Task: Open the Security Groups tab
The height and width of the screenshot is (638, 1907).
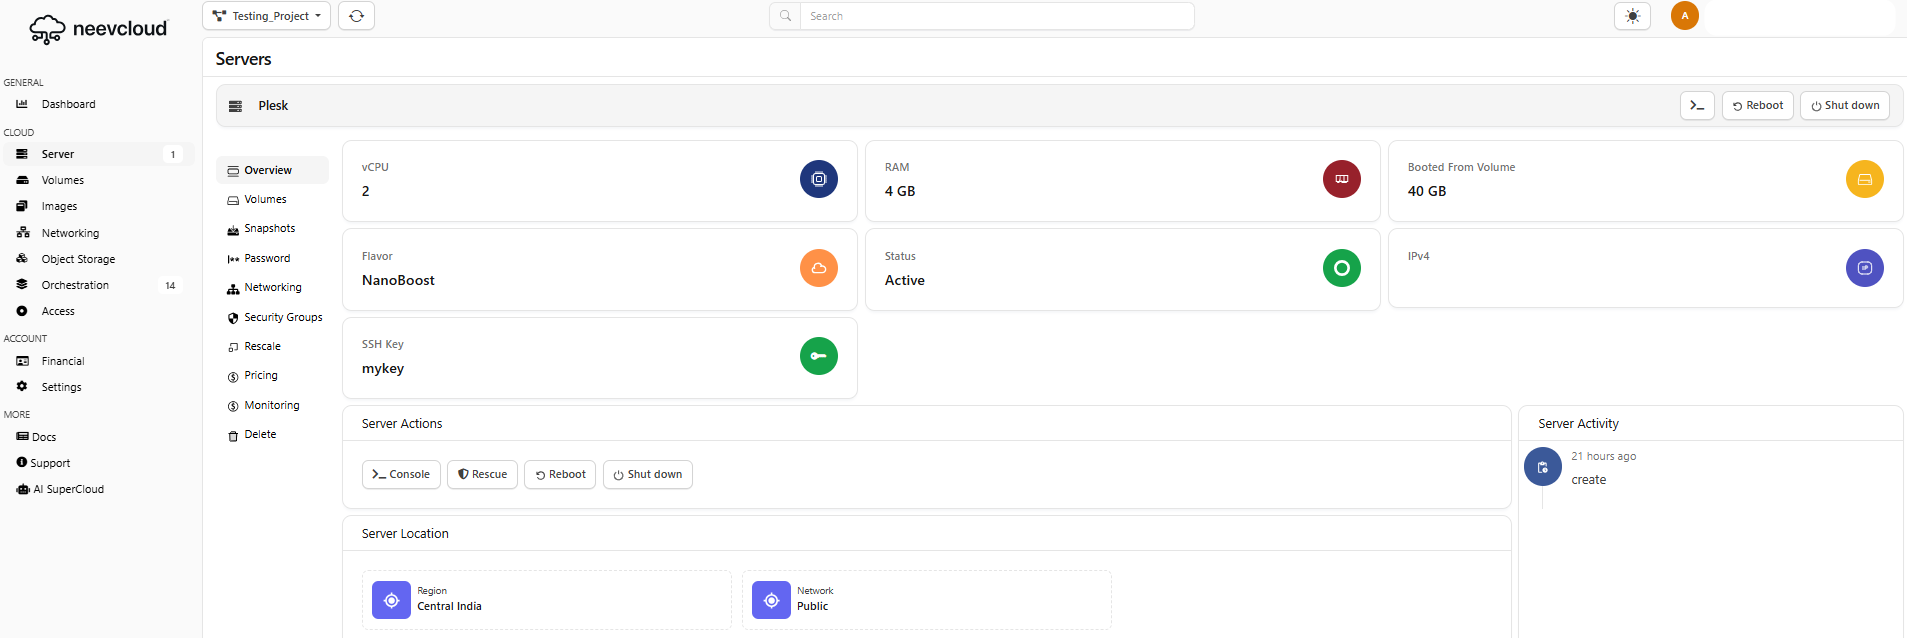Action: tap(283, 317)
